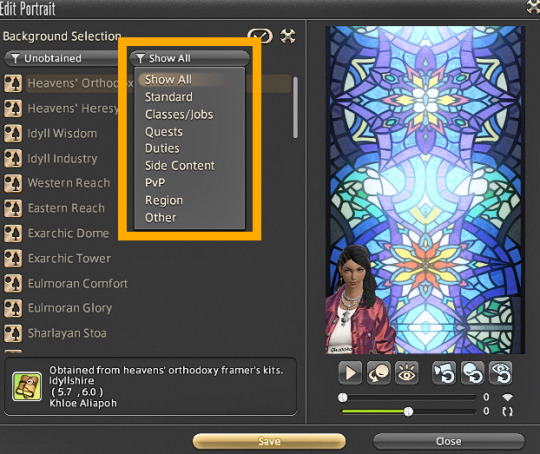Toggle eyes-follow-camera option
This screenshot has height=454, width=540.
coord(407,373)
